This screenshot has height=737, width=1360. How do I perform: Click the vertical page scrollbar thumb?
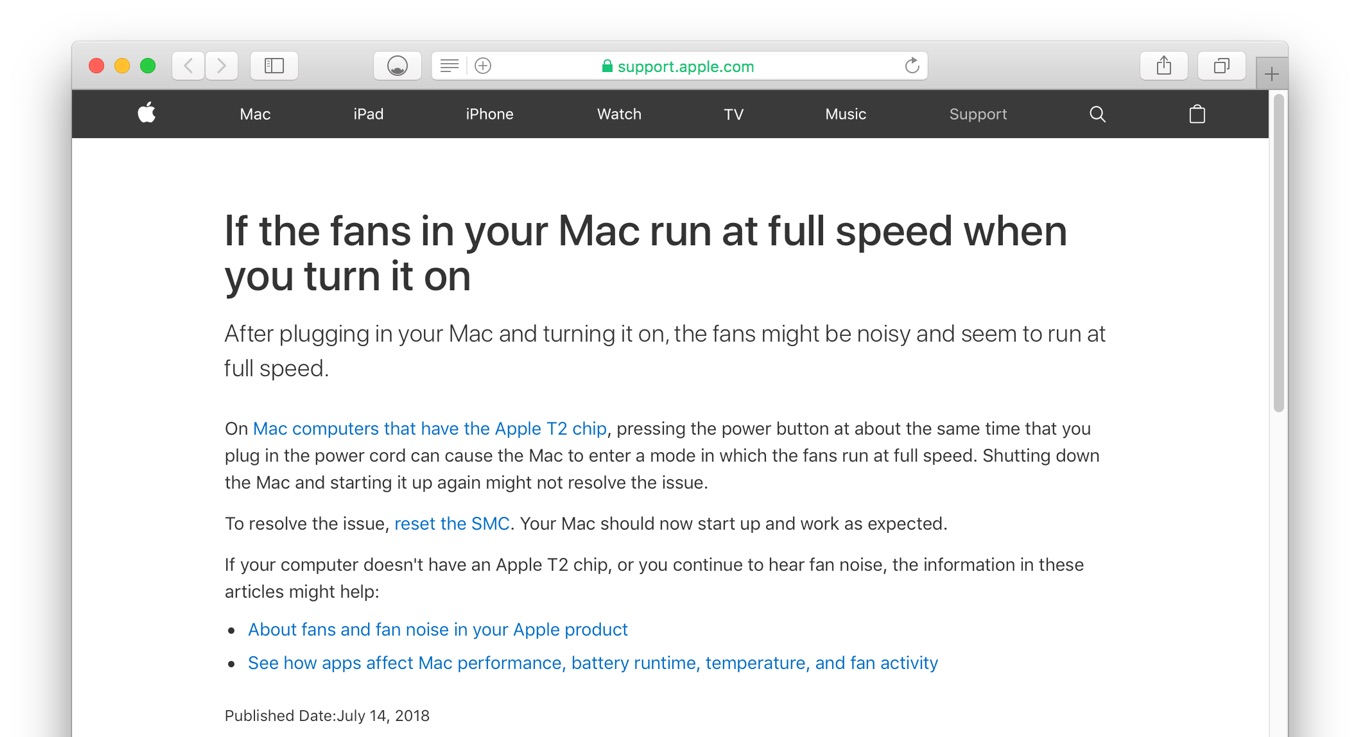pyautogui.click(x=1278, y=253)
